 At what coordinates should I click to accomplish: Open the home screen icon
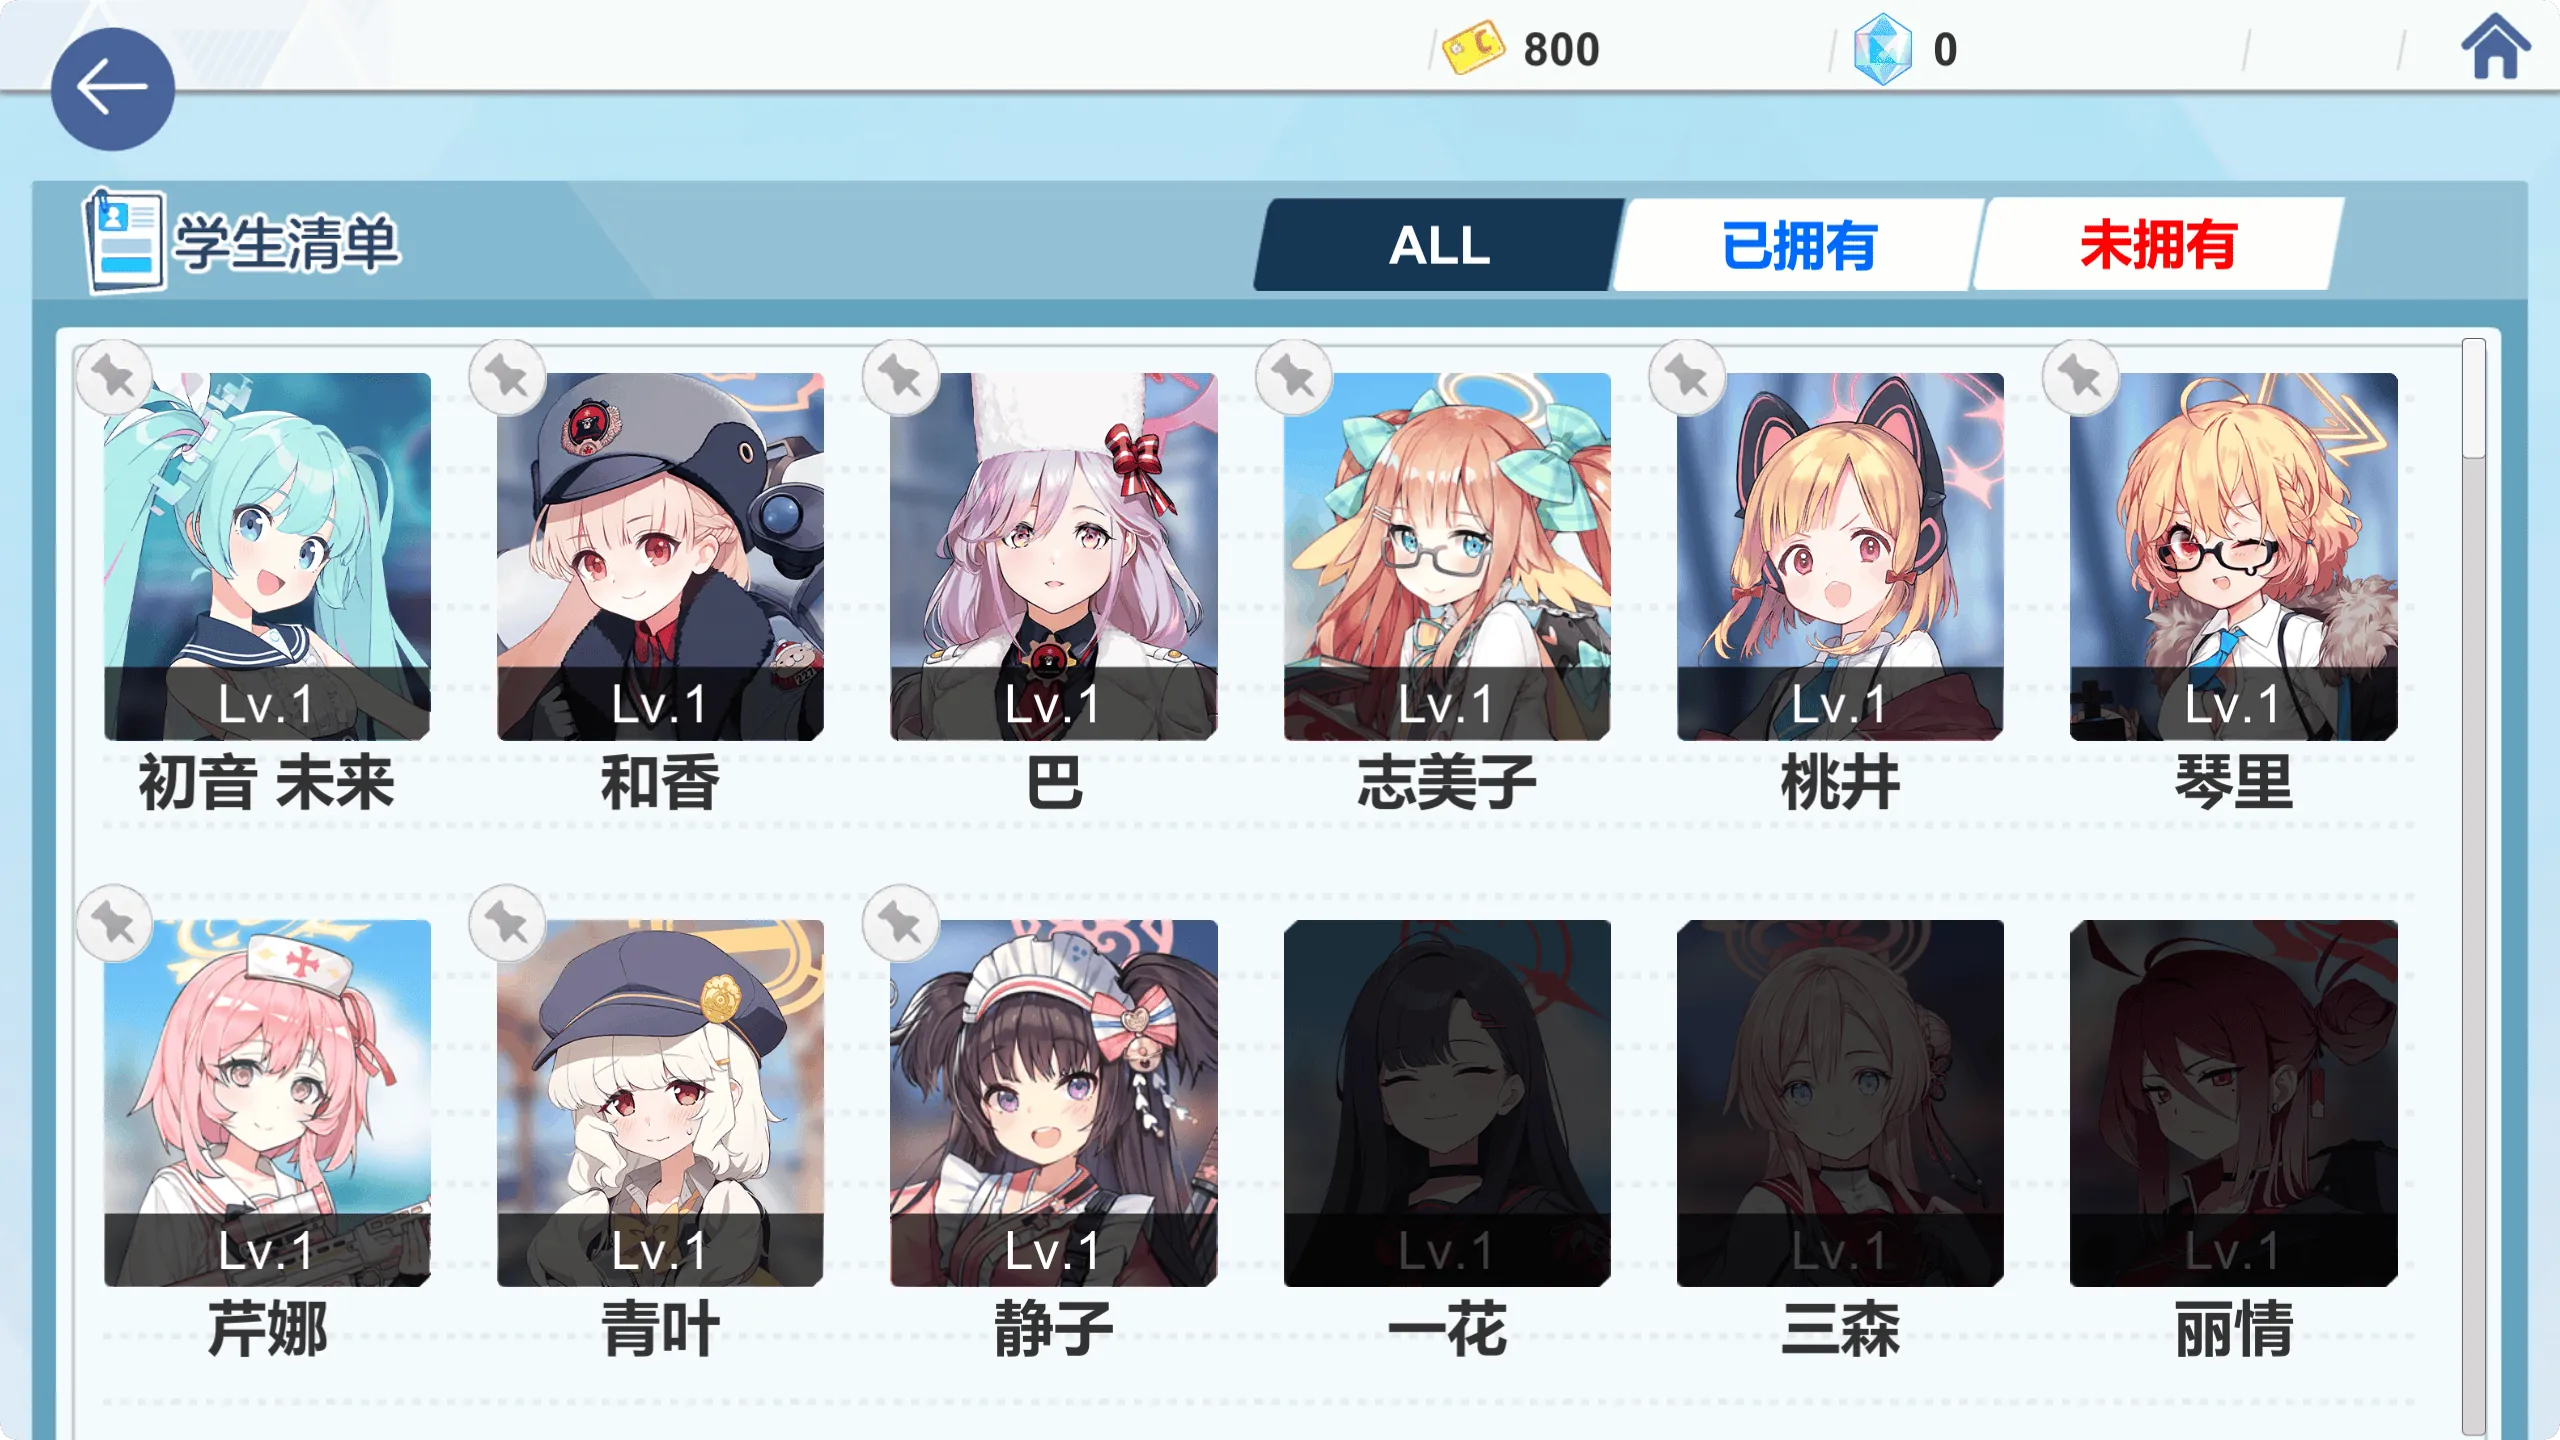(x=2495, y=46)
